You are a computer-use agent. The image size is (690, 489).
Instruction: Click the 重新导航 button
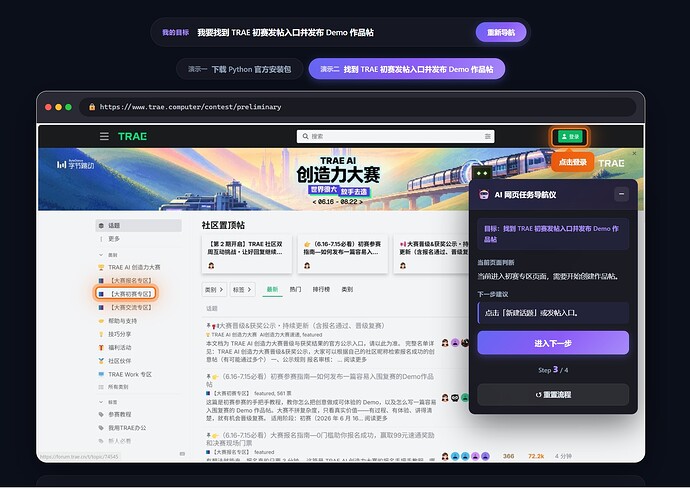coord(501,33)
